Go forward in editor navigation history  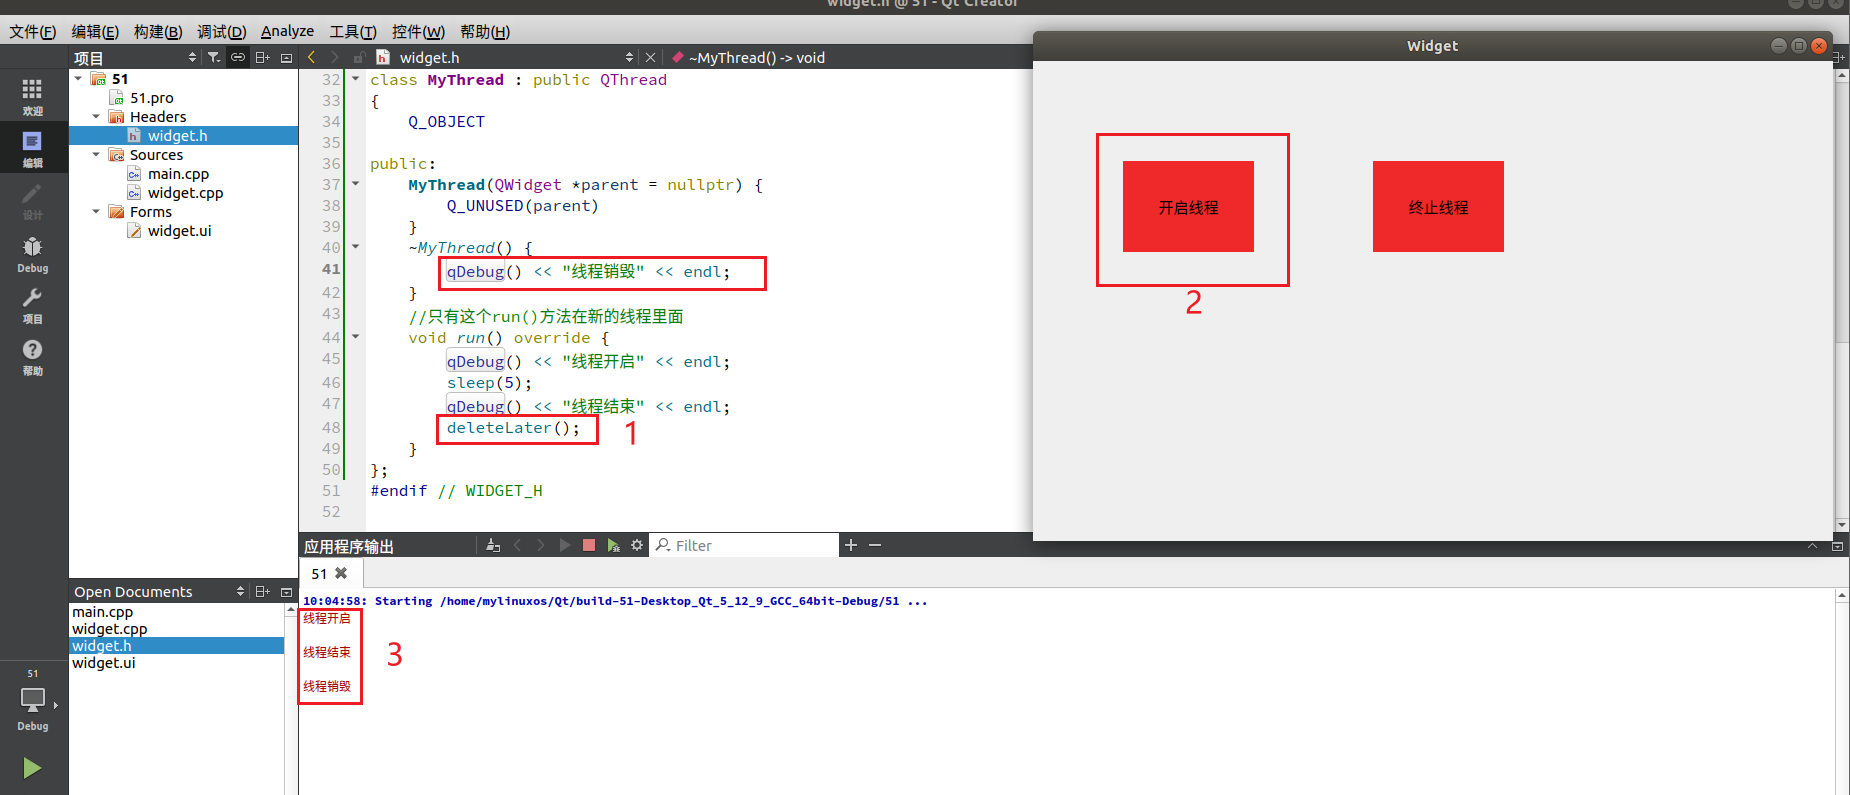(x=335, y=57)
